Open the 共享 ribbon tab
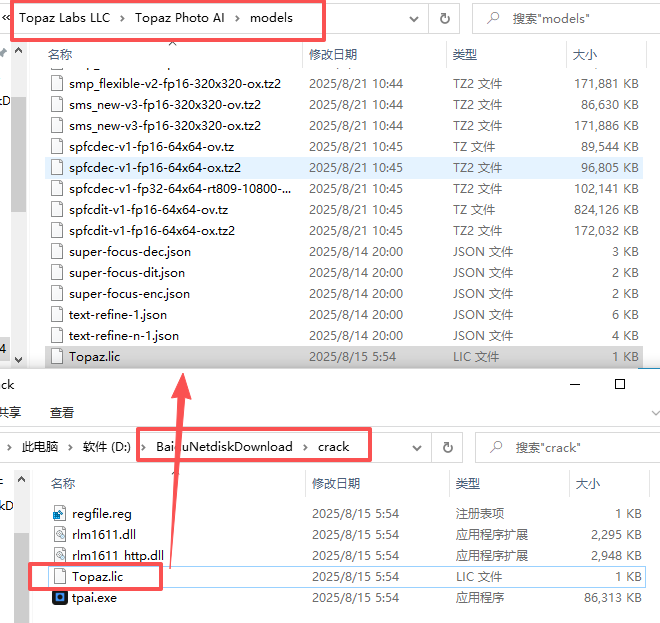The height and width of the screenshot is (623, 660). pyautogui.click(x=9, y=412)
